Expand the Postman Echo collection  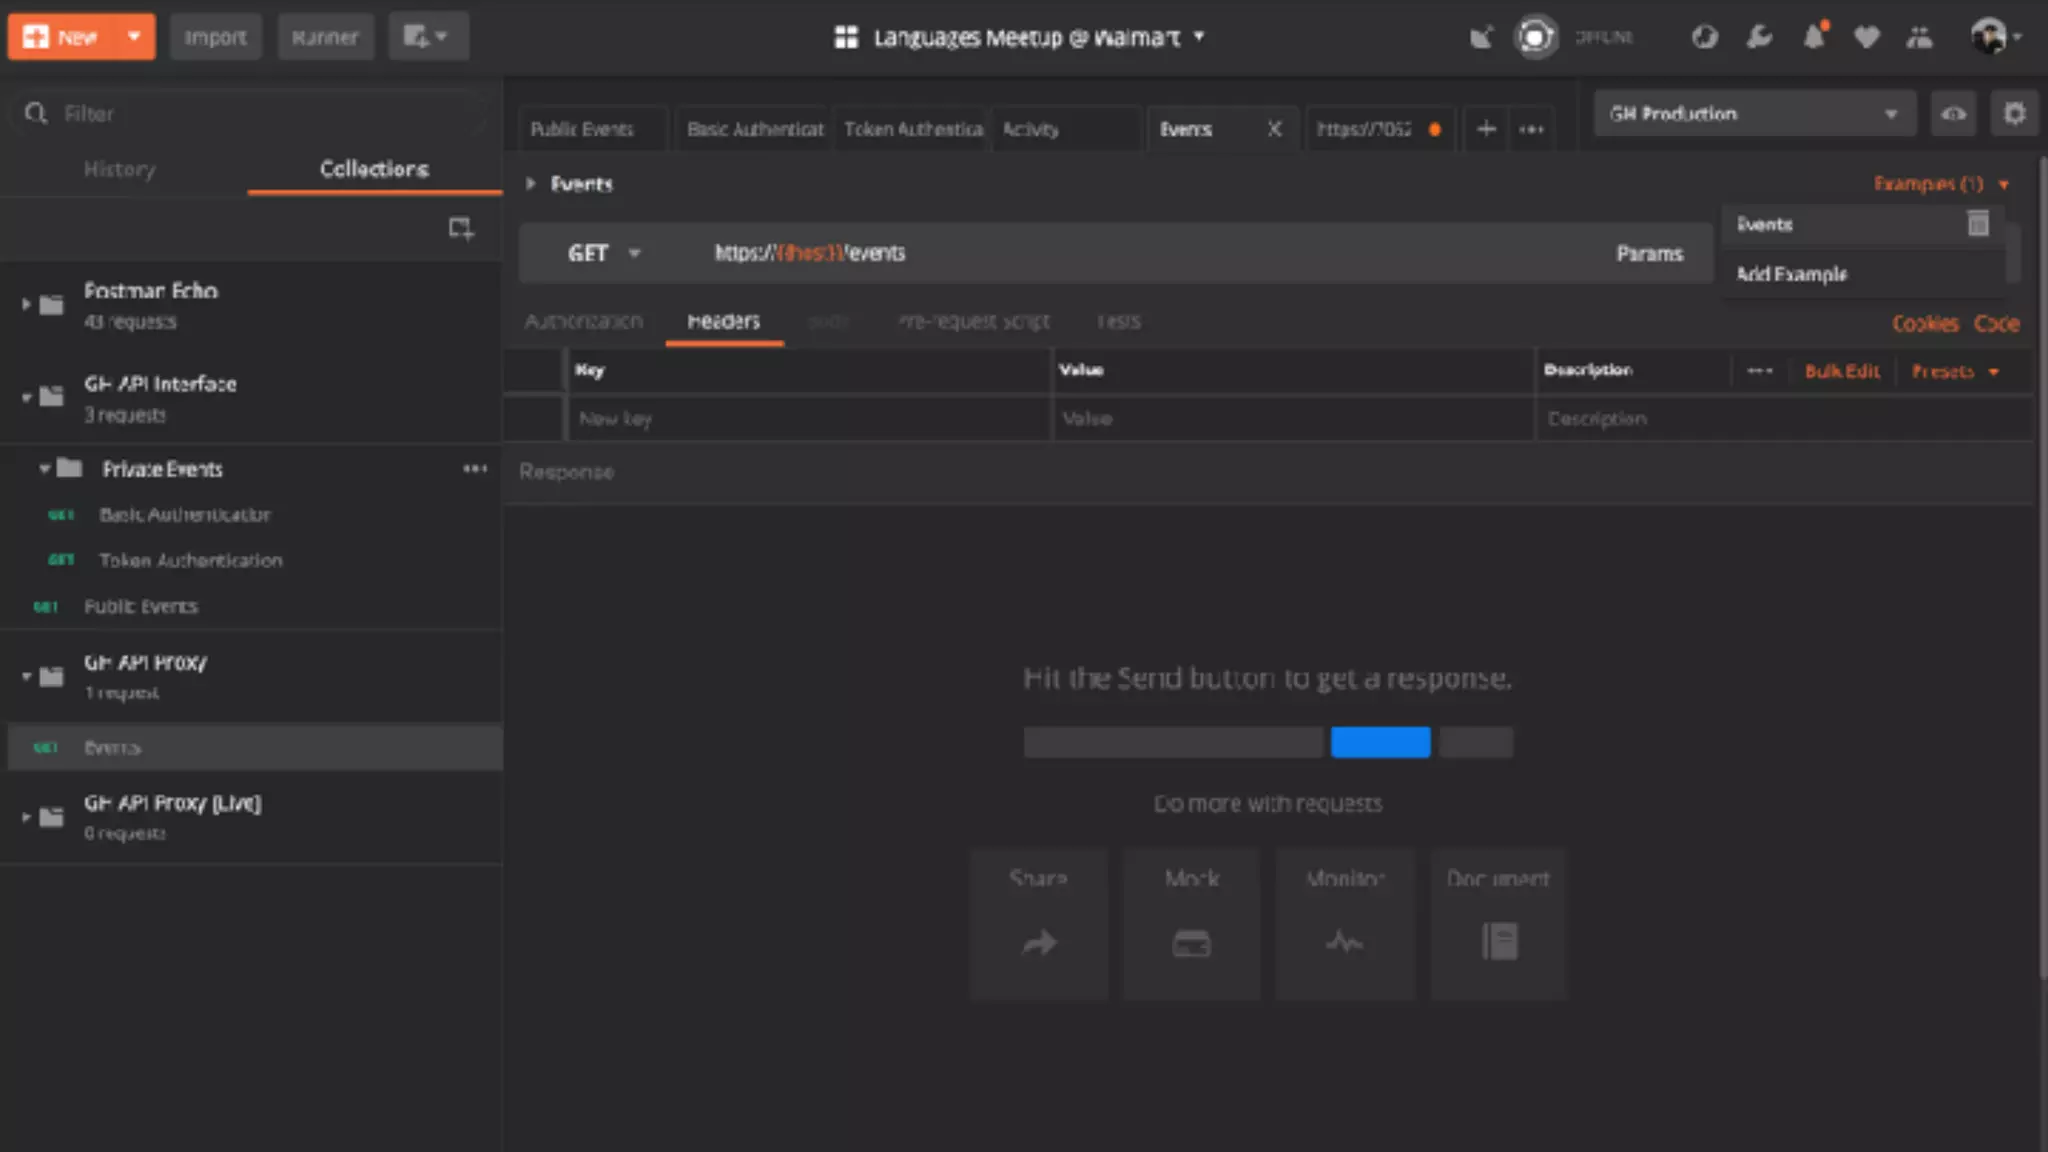[x=26, y=304]
